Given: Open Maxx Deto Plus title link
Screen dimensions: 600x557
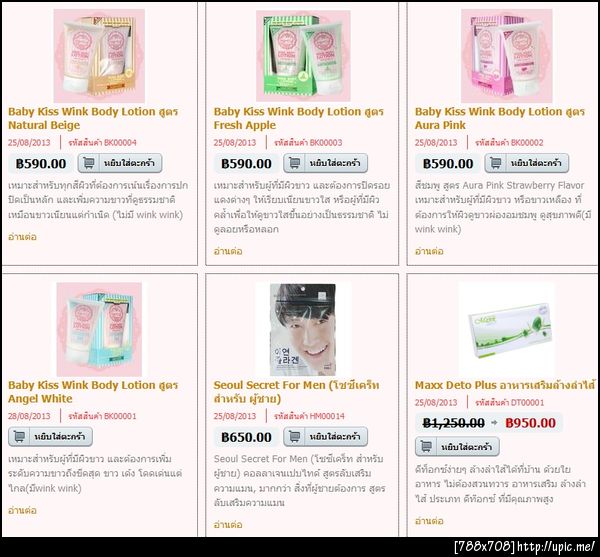Looking at the screenshot, I should click(505, 385).
